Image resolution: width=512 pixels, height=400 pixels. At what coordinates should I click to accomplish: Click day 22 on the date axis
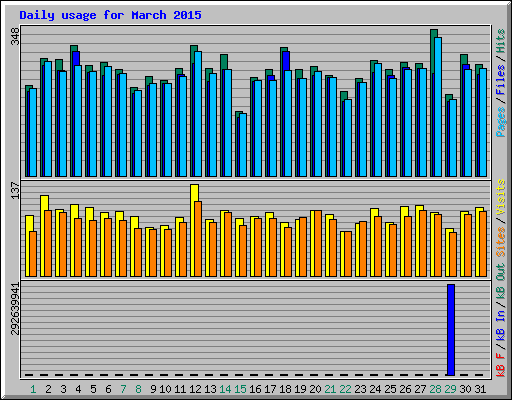[x=345, y=389]
